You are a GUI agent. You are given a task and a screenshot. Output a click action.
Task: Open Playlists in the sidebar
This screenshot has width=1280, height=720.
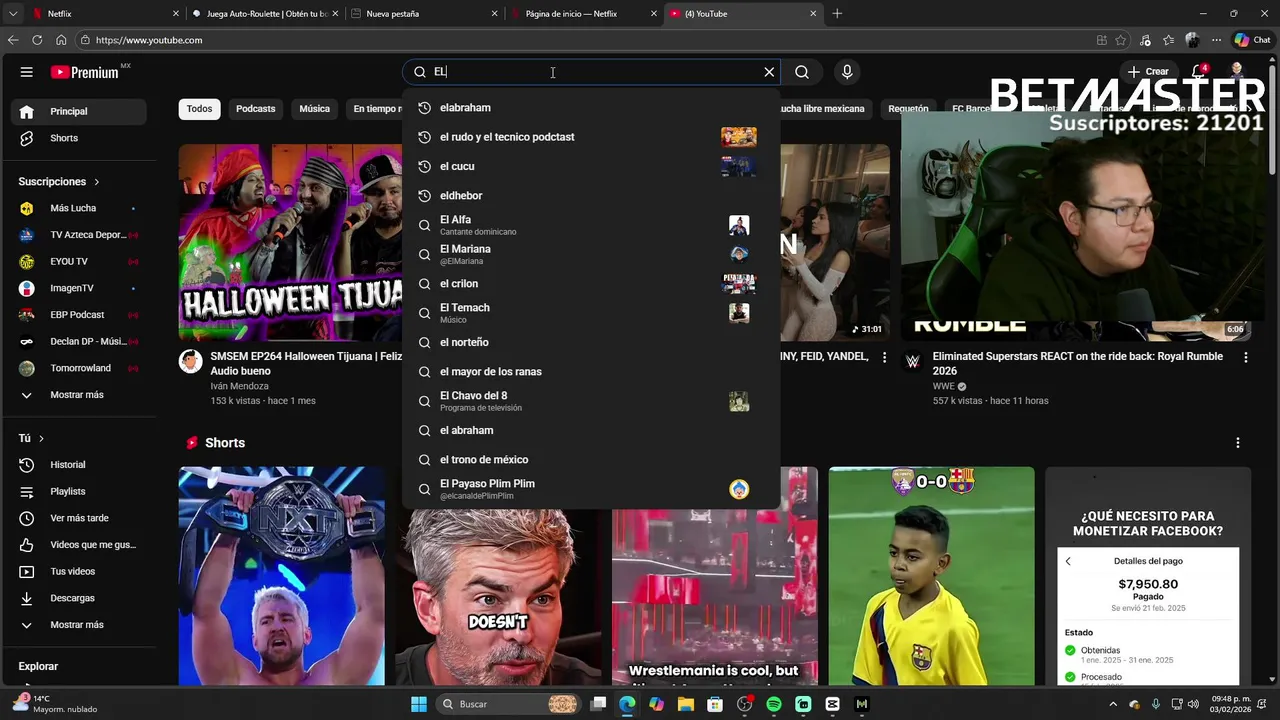click(78, 492)
